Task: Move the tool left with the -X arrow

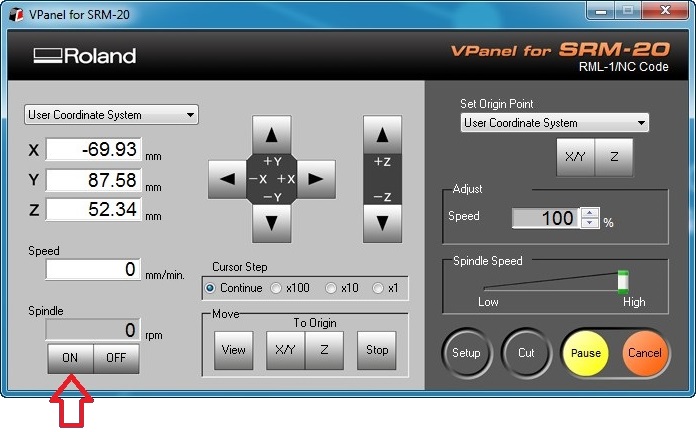Action: [227, 179]
